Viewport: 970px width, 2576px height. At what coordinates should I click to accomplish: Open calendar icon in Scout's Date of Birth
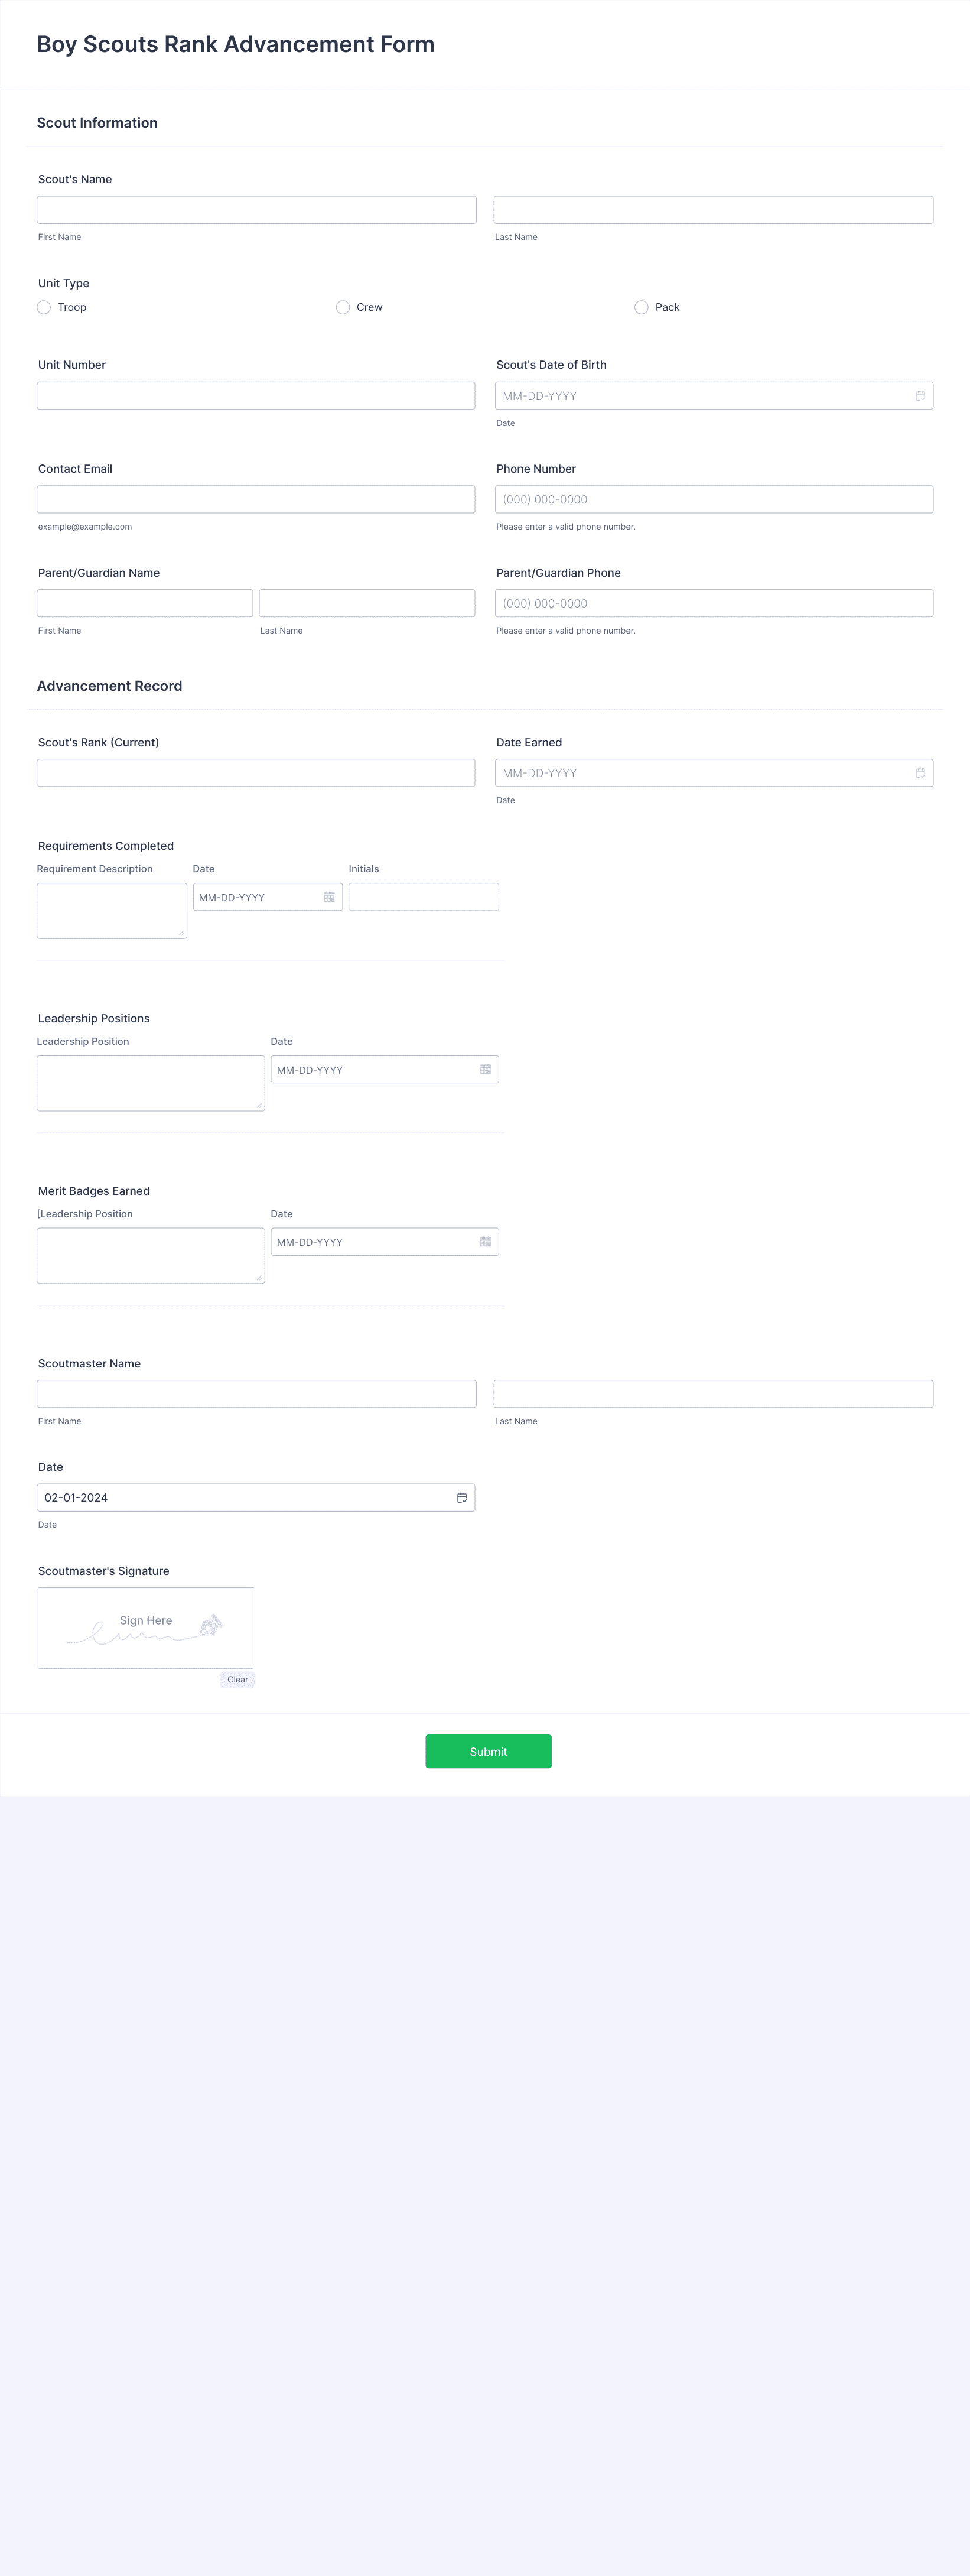pyautogui.click(x=920, y=396)
